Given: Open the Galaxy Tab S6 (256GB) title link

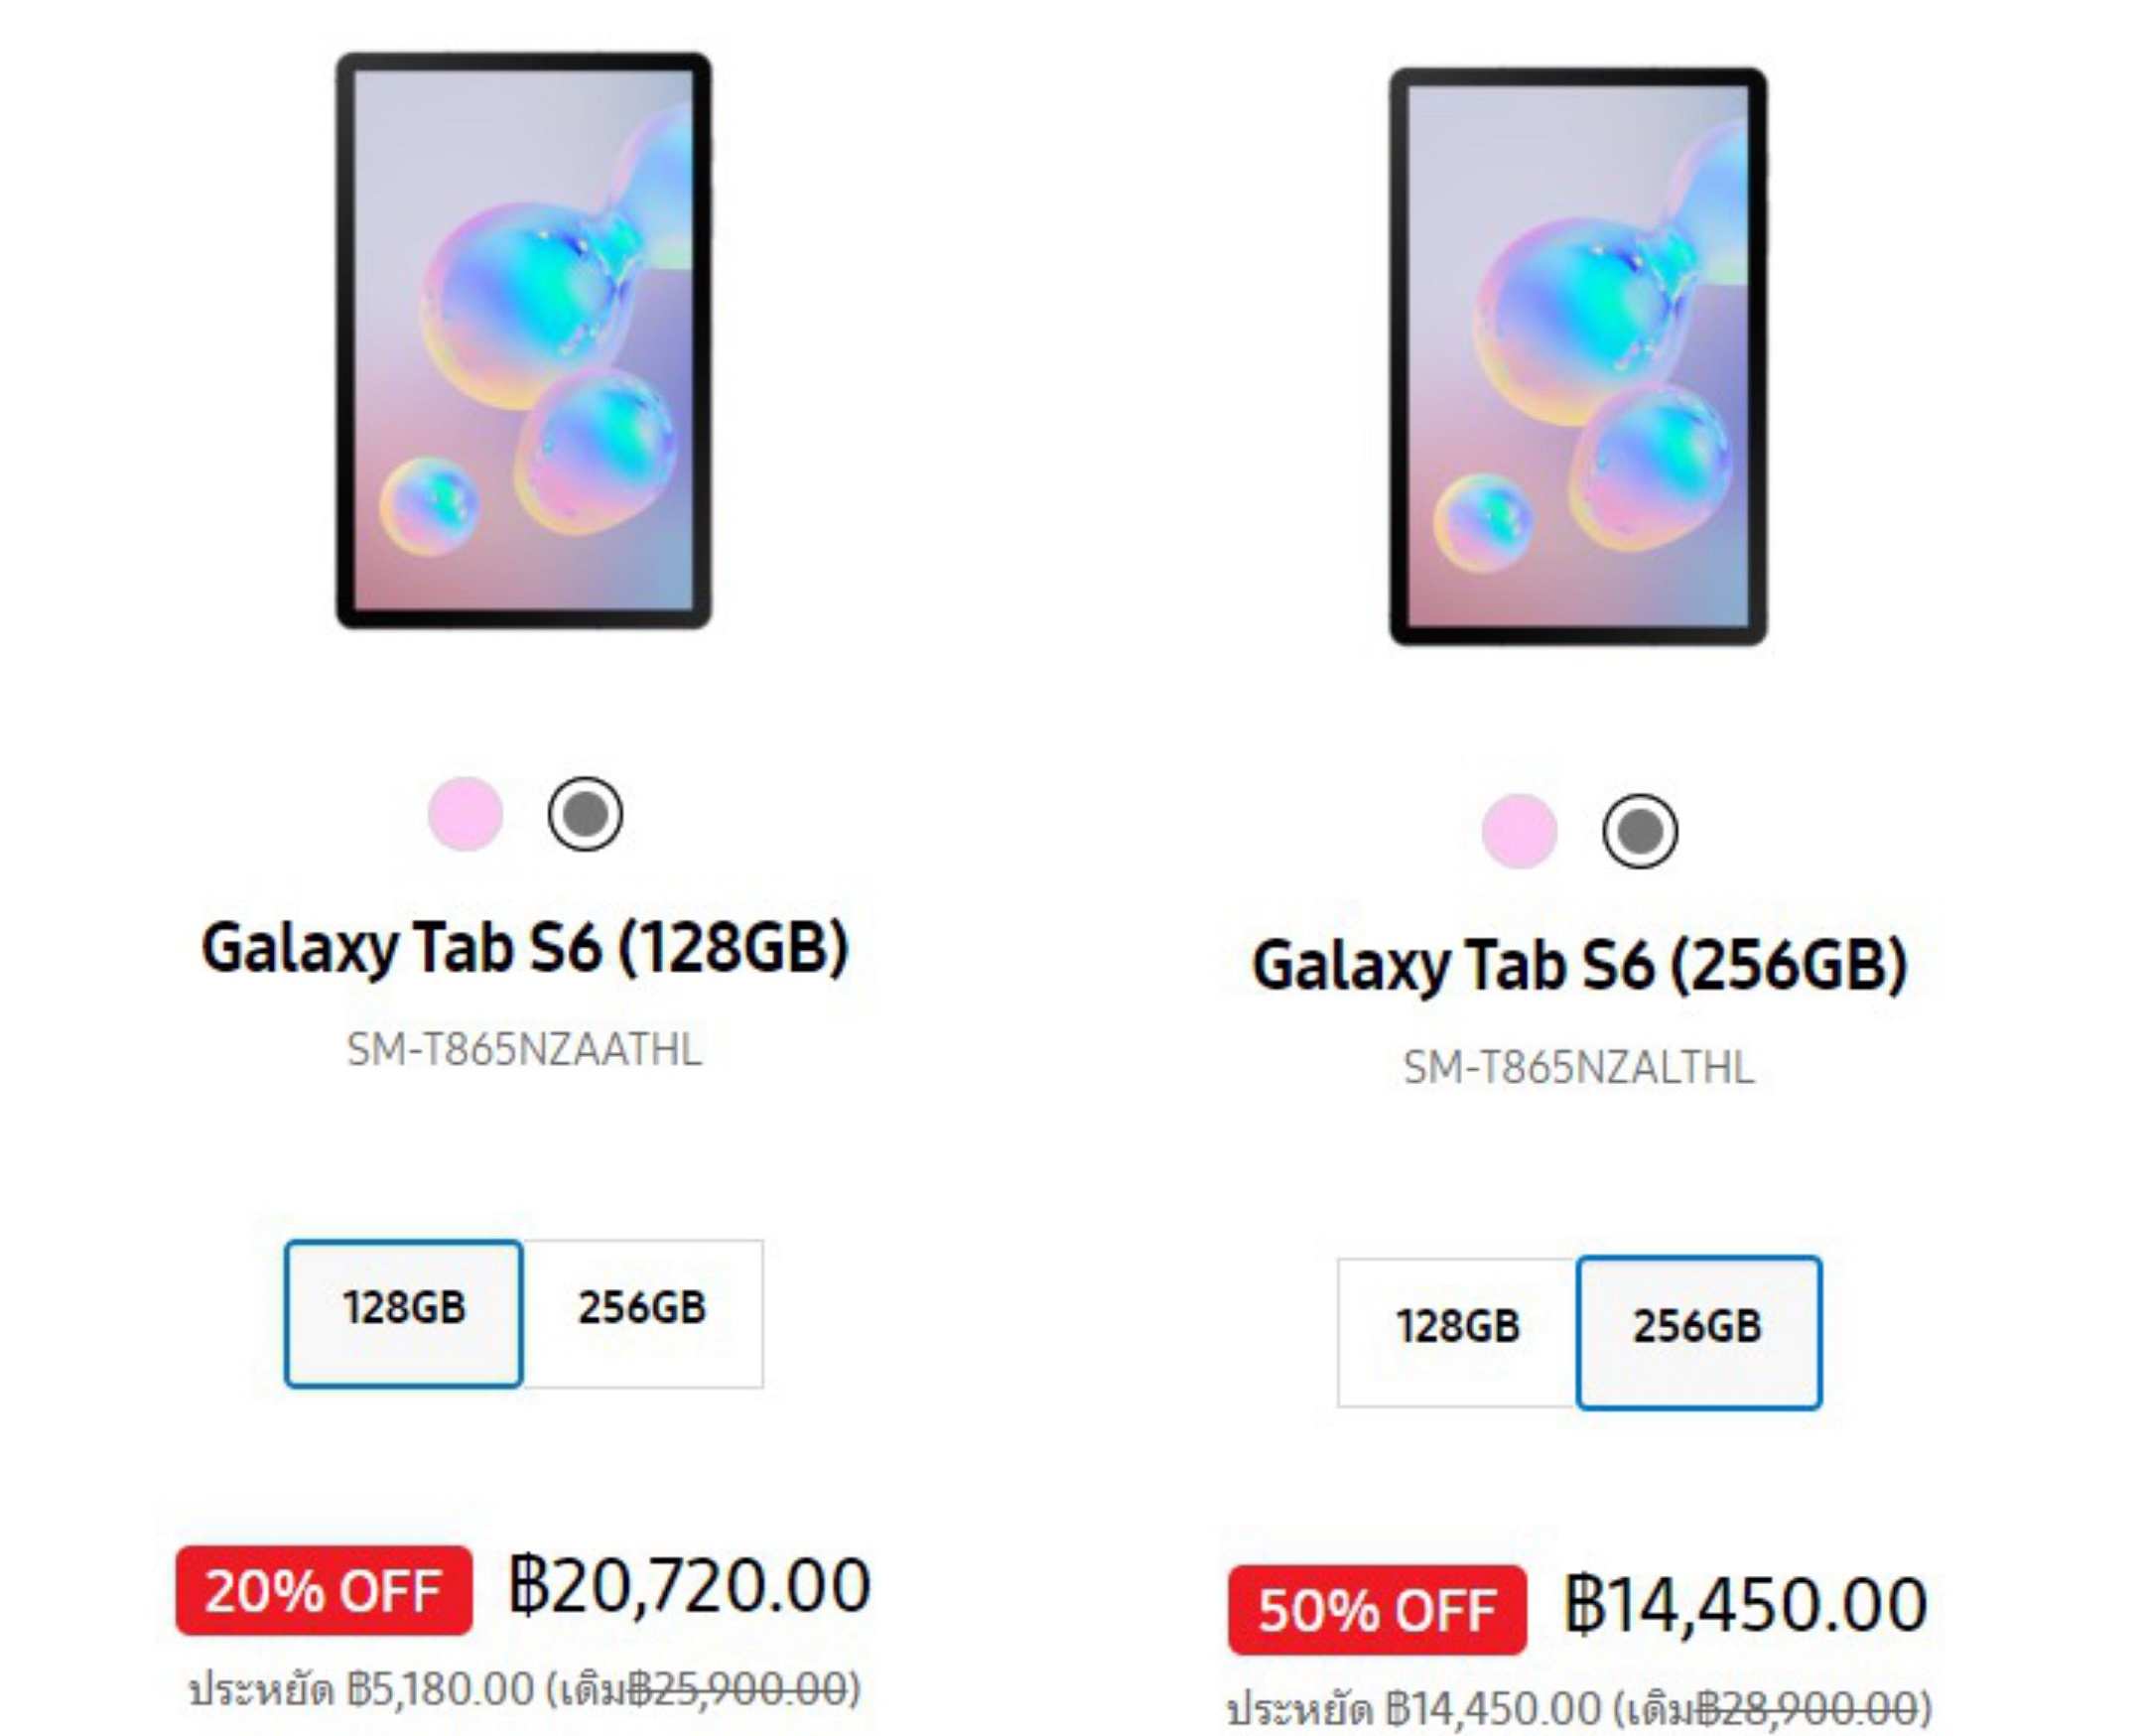Looking at the screenshot, I should tap(1579, 965).
